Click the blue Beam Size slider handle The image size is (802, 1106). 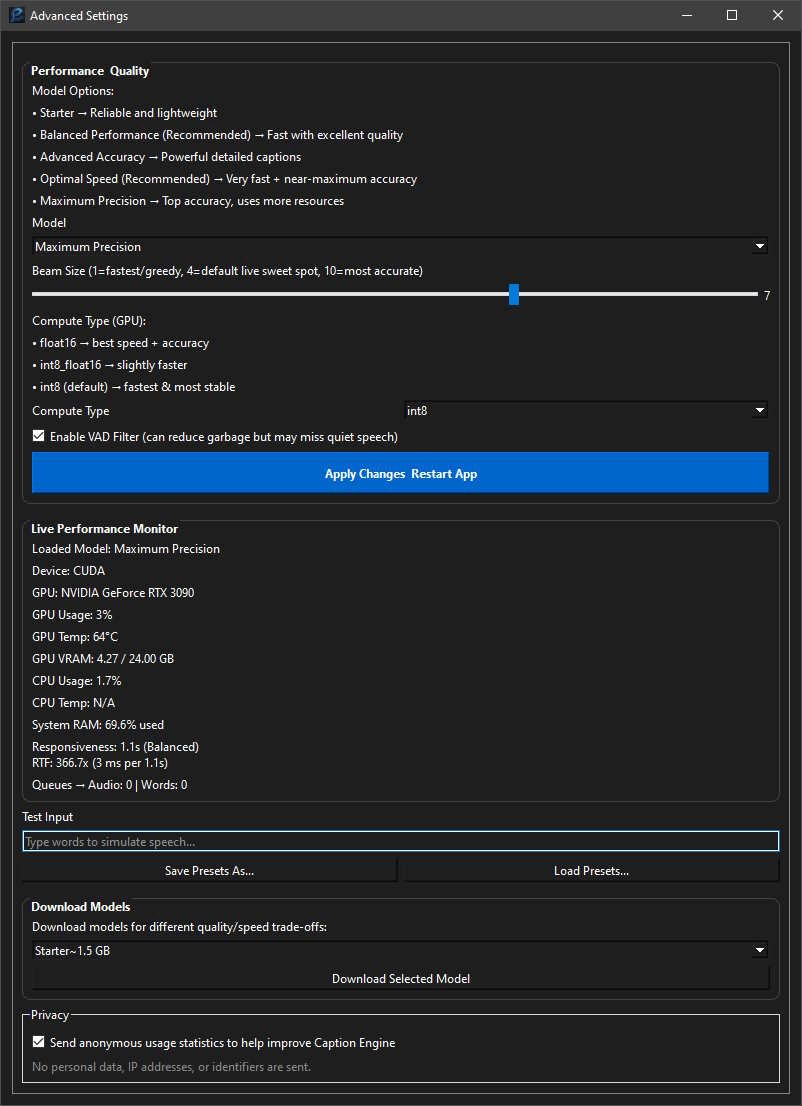pyautogui.click(x=514, y=294)
